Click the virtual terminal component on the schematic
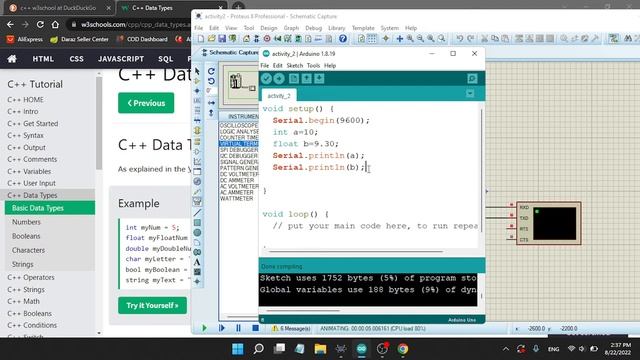This screenshot has width=640, height=360. point(549,223)
